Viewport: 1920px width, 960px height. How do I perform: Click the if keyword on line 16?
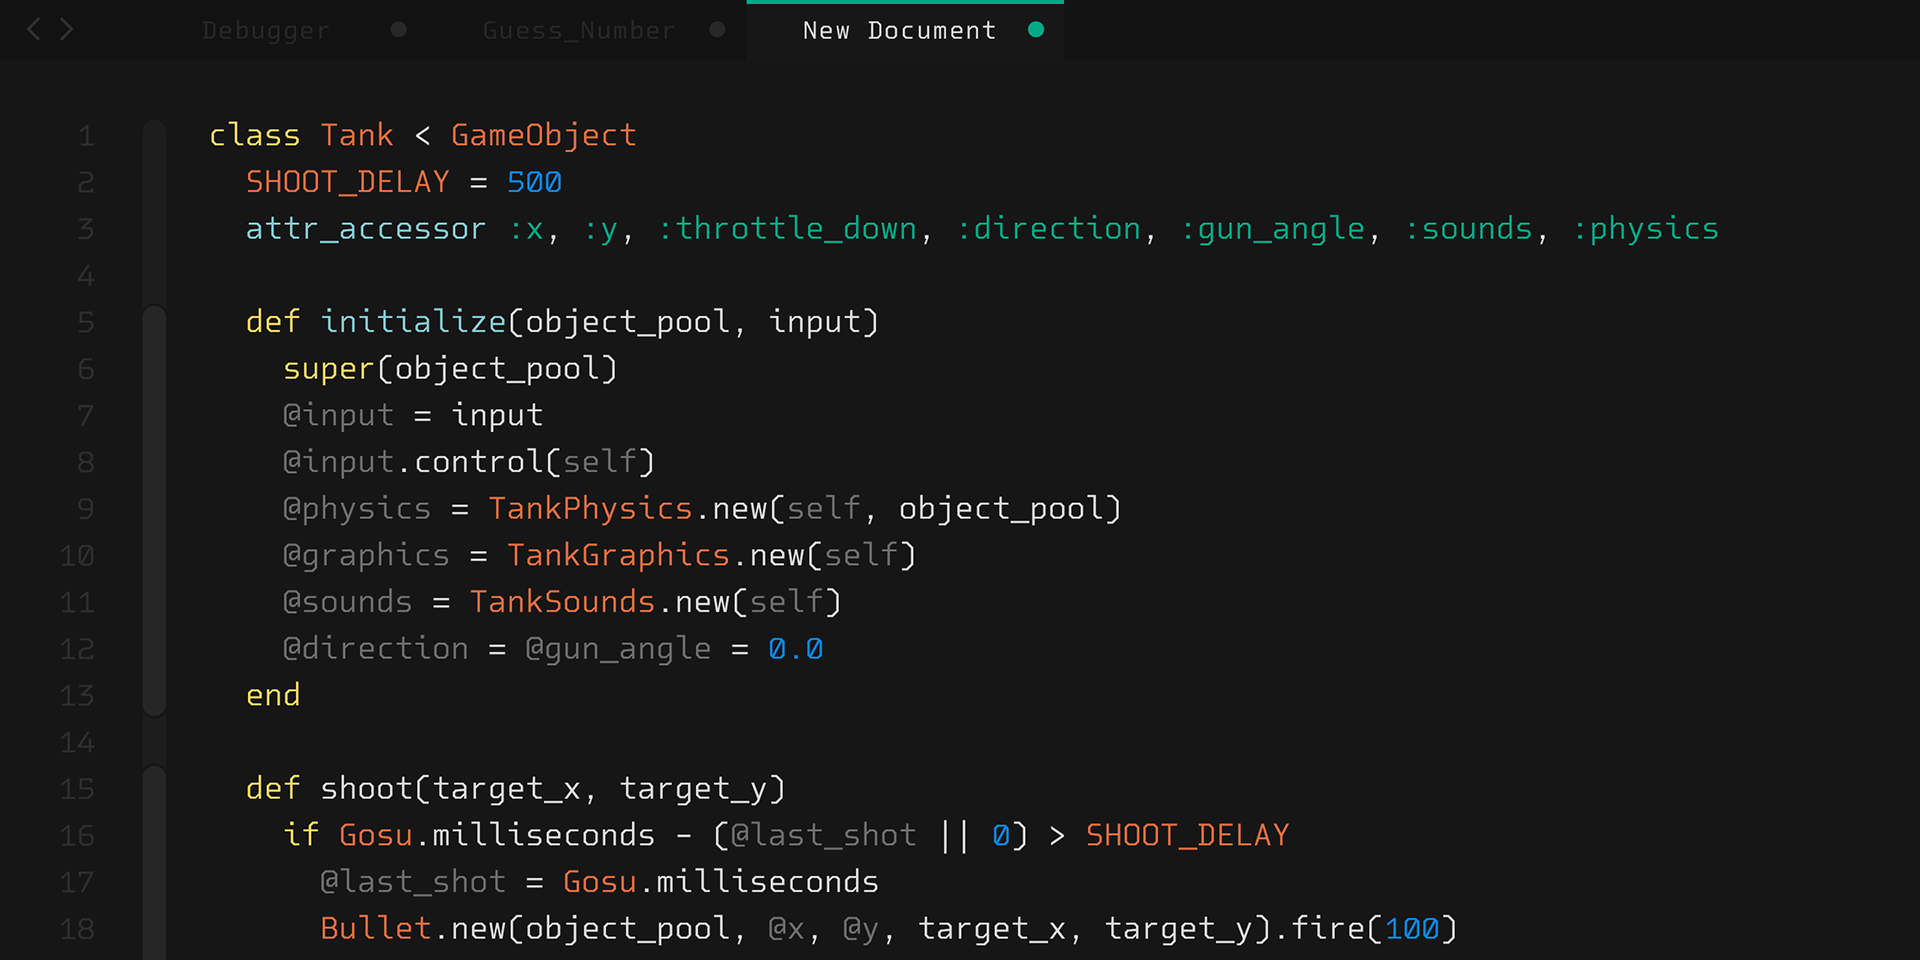click(x=301, y=835)
